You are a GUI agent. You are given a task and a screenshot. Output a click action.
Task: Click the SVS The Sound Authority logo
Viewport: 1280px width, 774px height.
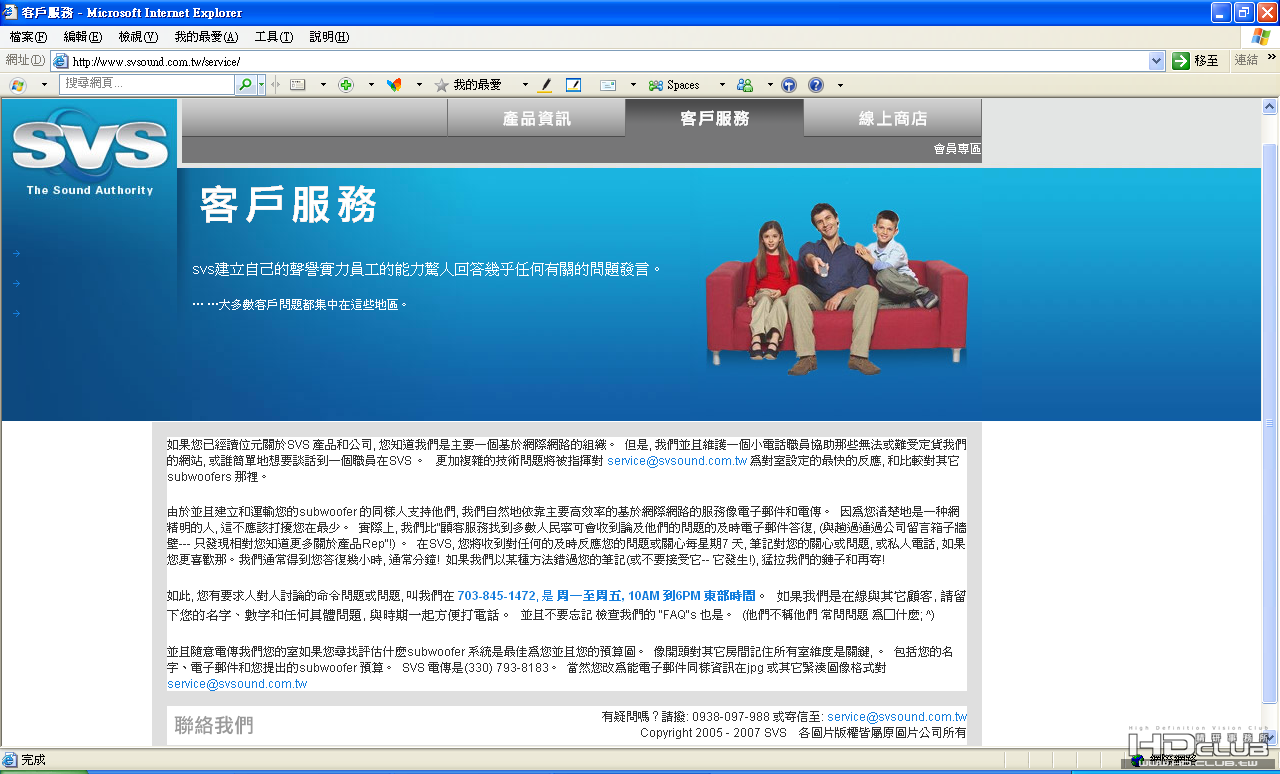click(90, 150)
